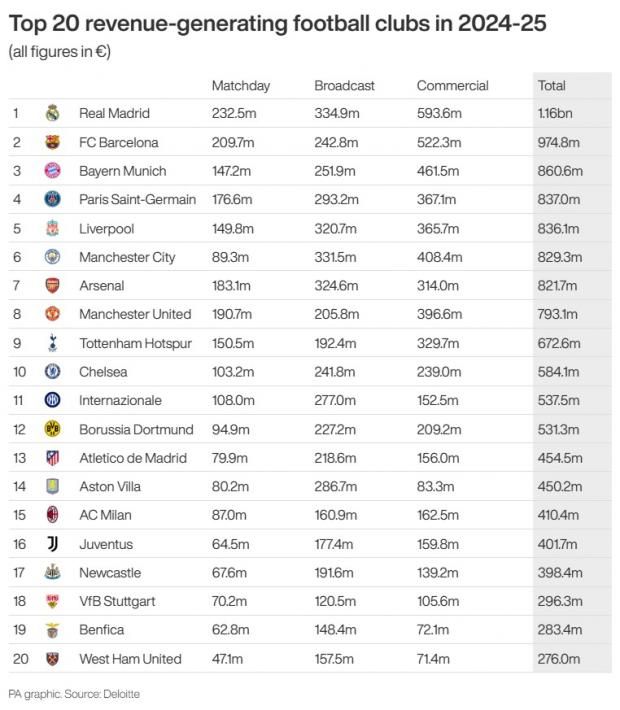Select the Bayern Munich logo
This screenshot has height=710, width=620.
pos(53,171)
